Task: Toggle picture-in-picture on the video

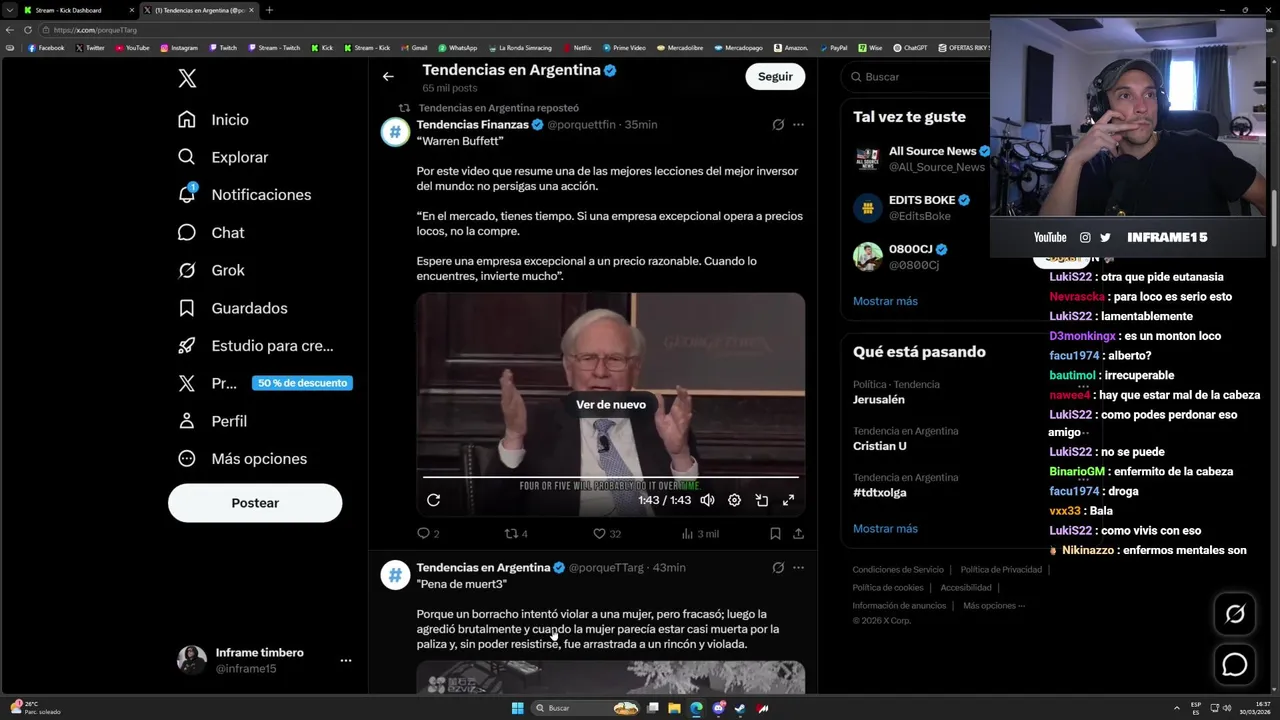Action: click(x=761, y=500)
